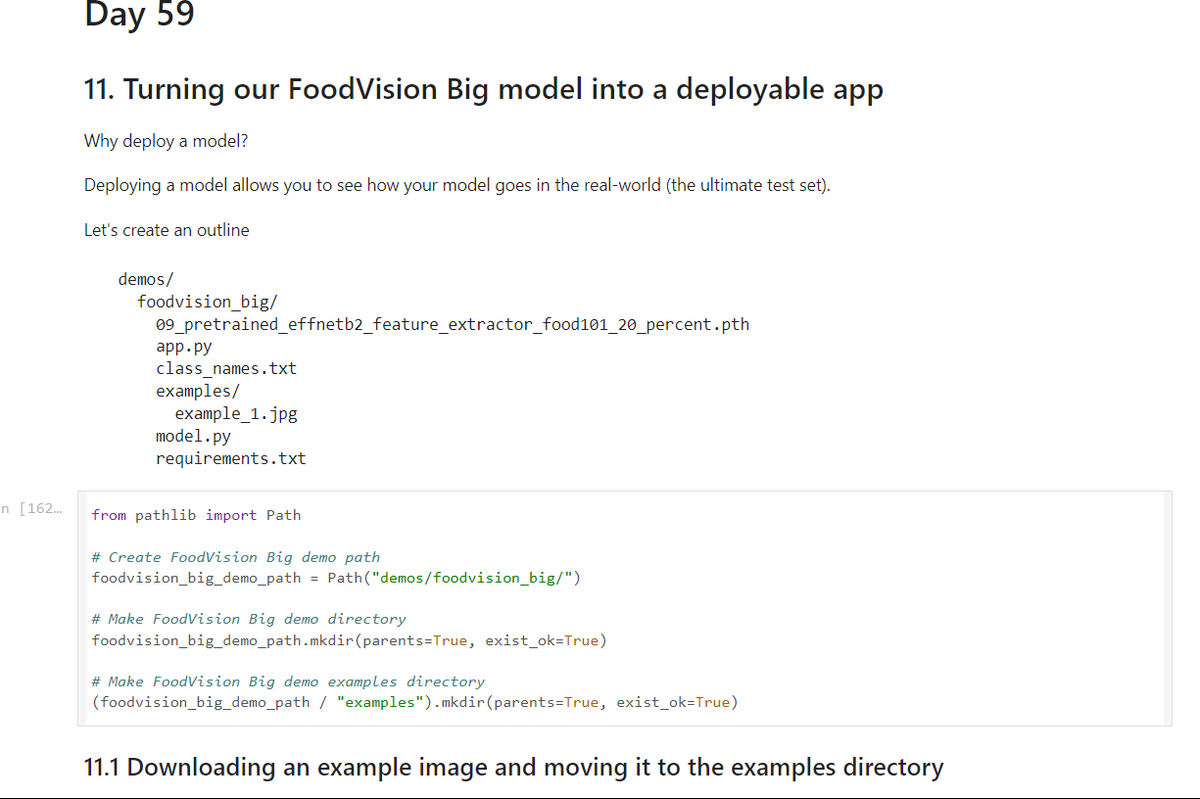Click the "examples" string in last code line
The width and height of the screenshot is (1200, 799).
point(379,702)
